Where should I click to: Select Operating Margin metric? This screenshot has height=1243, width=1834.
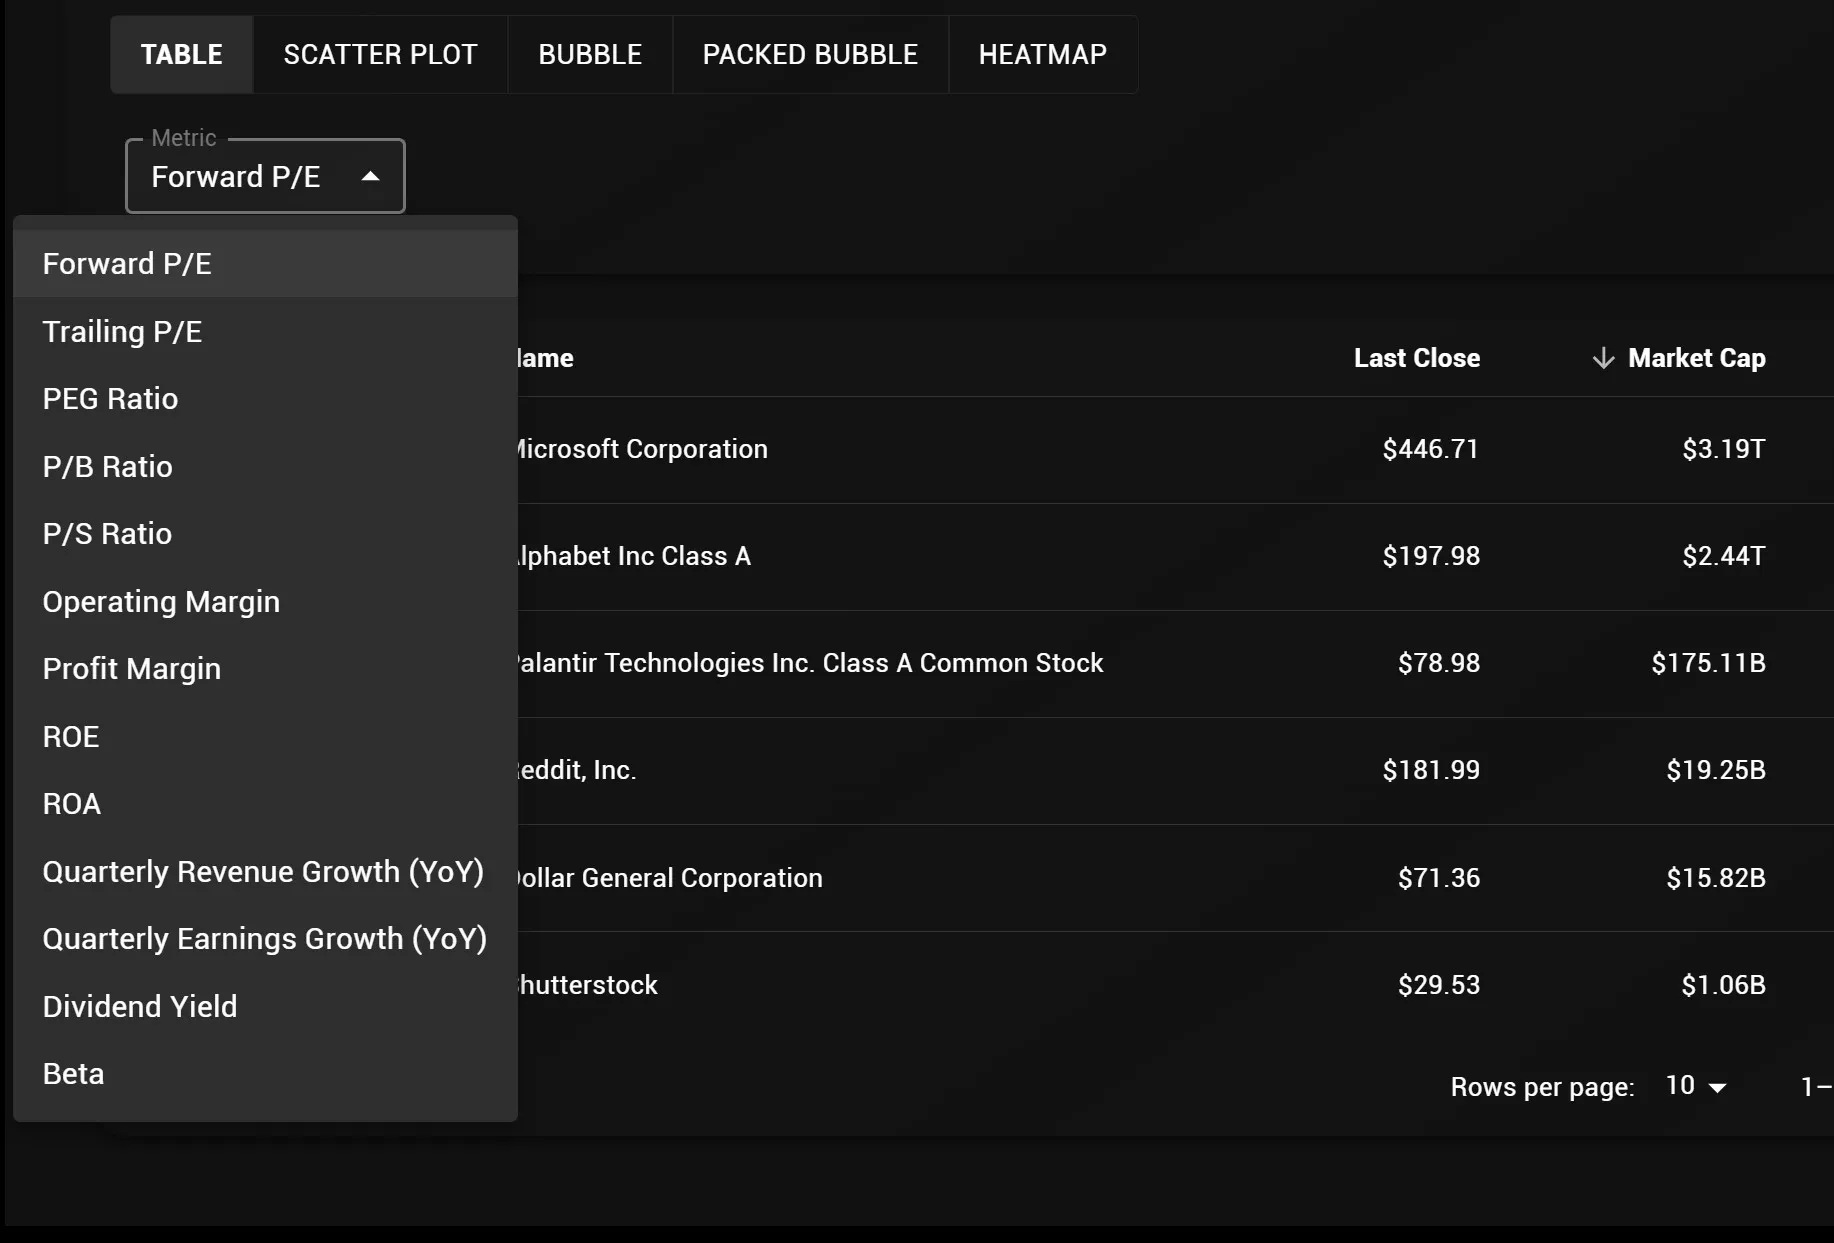265,601
